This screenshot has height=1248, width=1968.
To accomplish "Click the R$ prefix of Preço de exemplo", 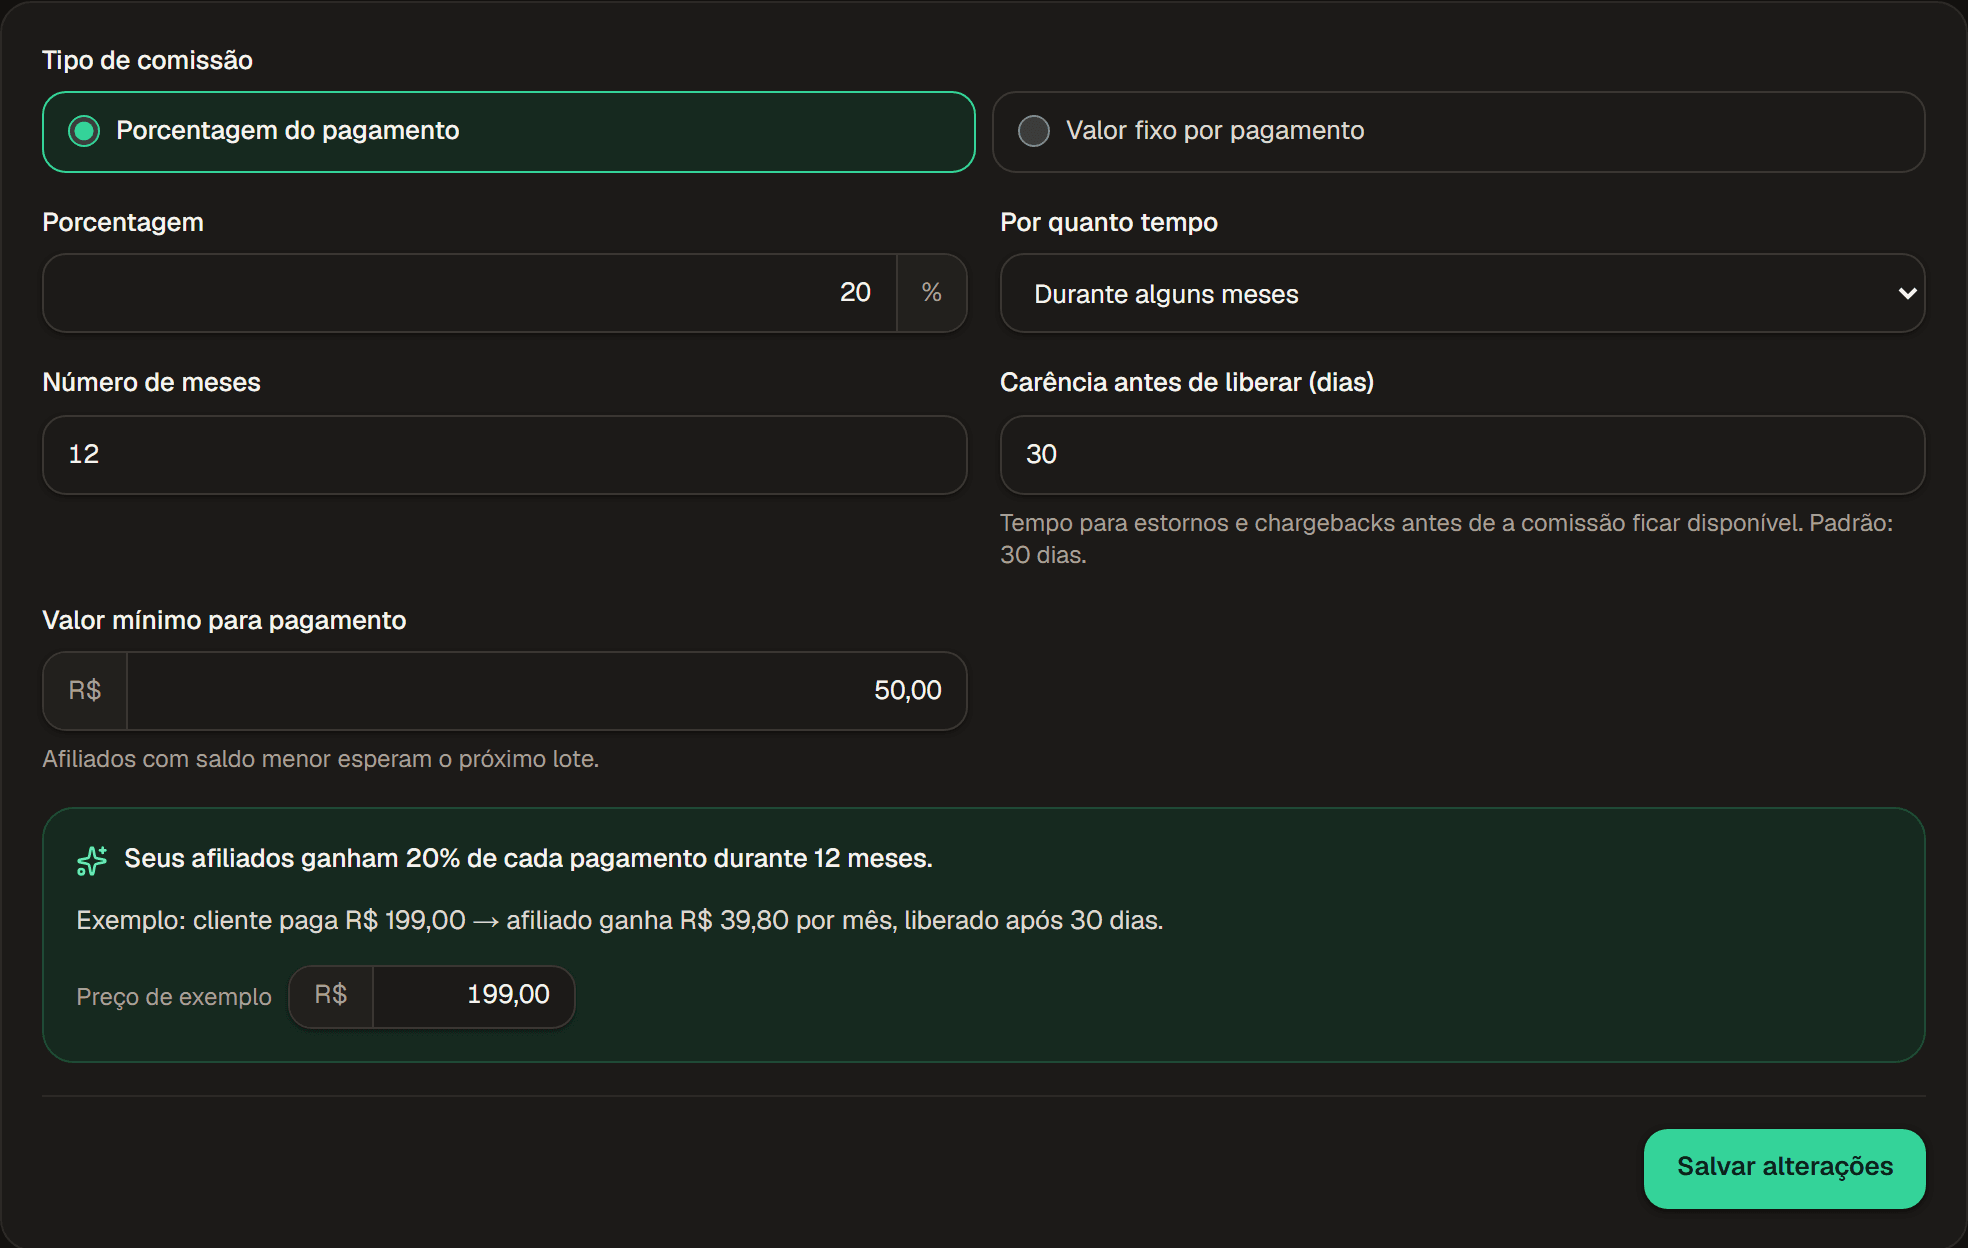I will pos(331,996).
